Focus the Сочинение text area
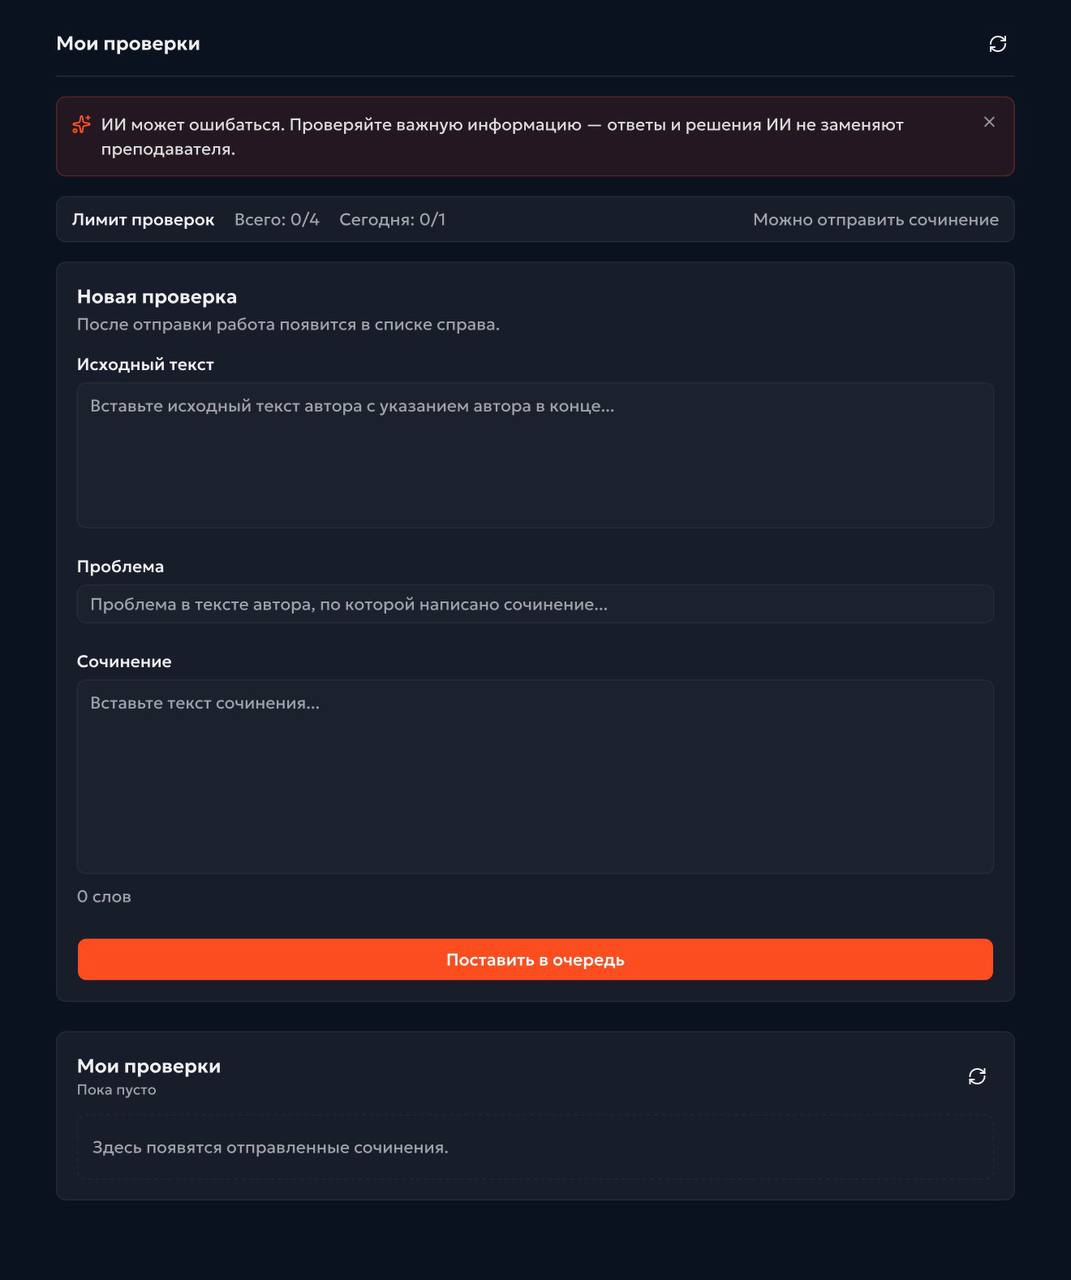 (535, 777)
